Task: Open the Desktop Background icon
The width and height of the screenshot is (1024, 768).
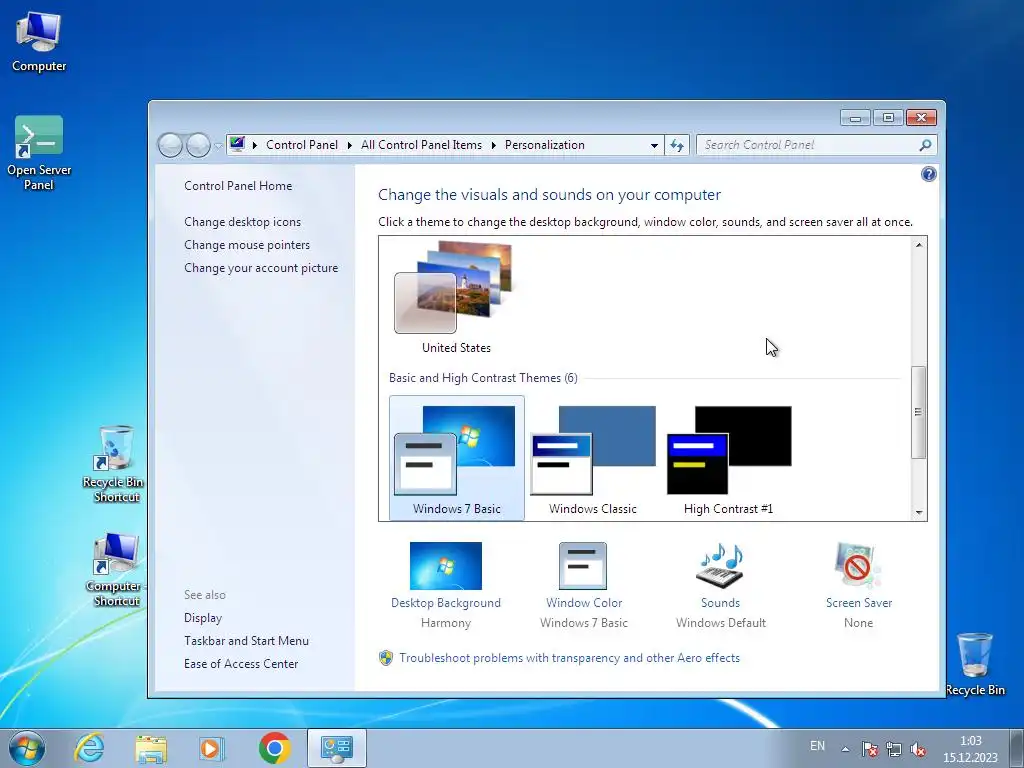Action: 445,566
